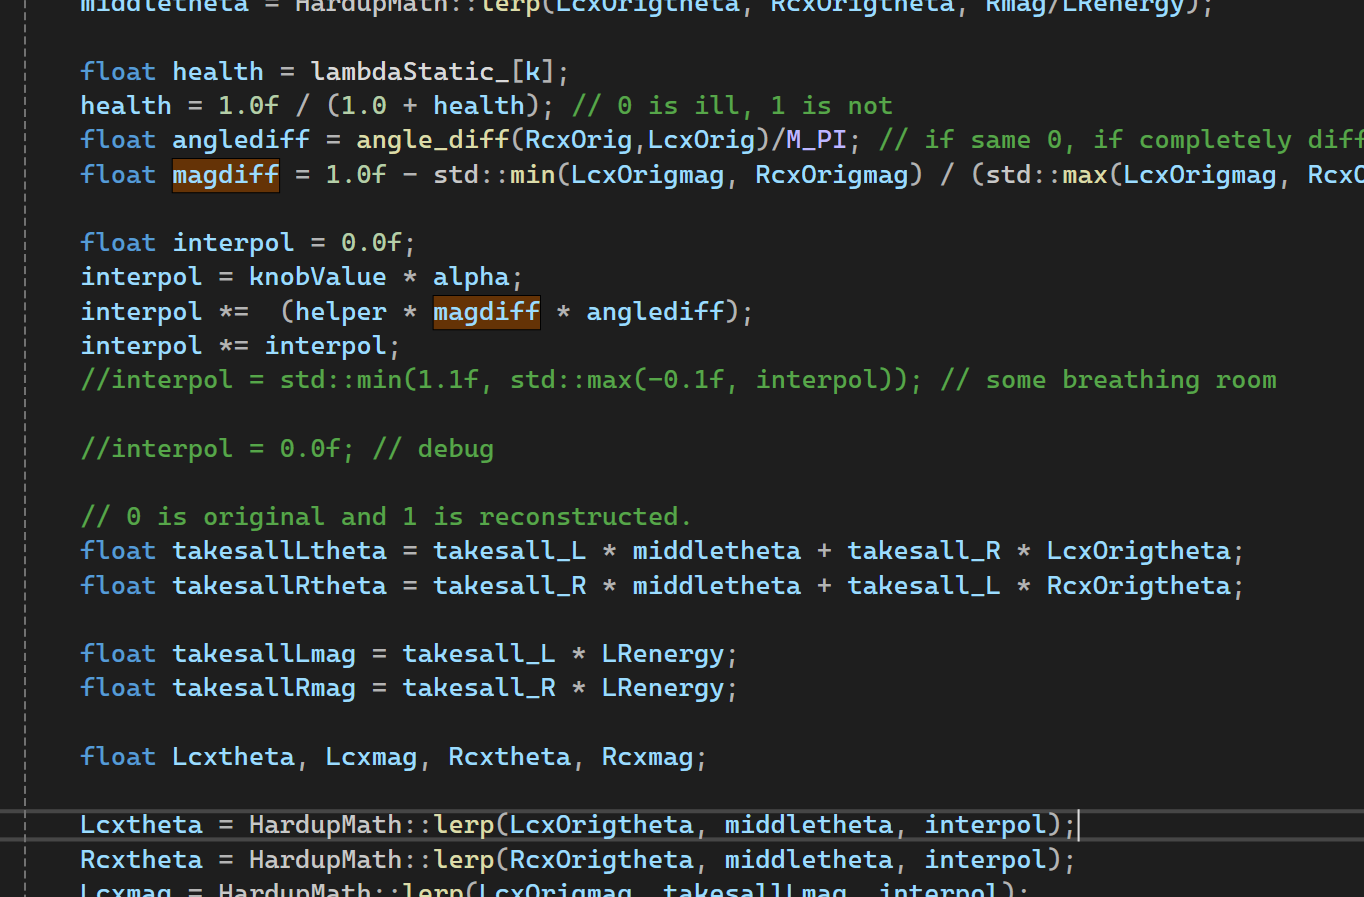Click highlighted "magdiff" in its float declaration
This screenshot has height=897, width=1364.
click(x=226, y=175)
